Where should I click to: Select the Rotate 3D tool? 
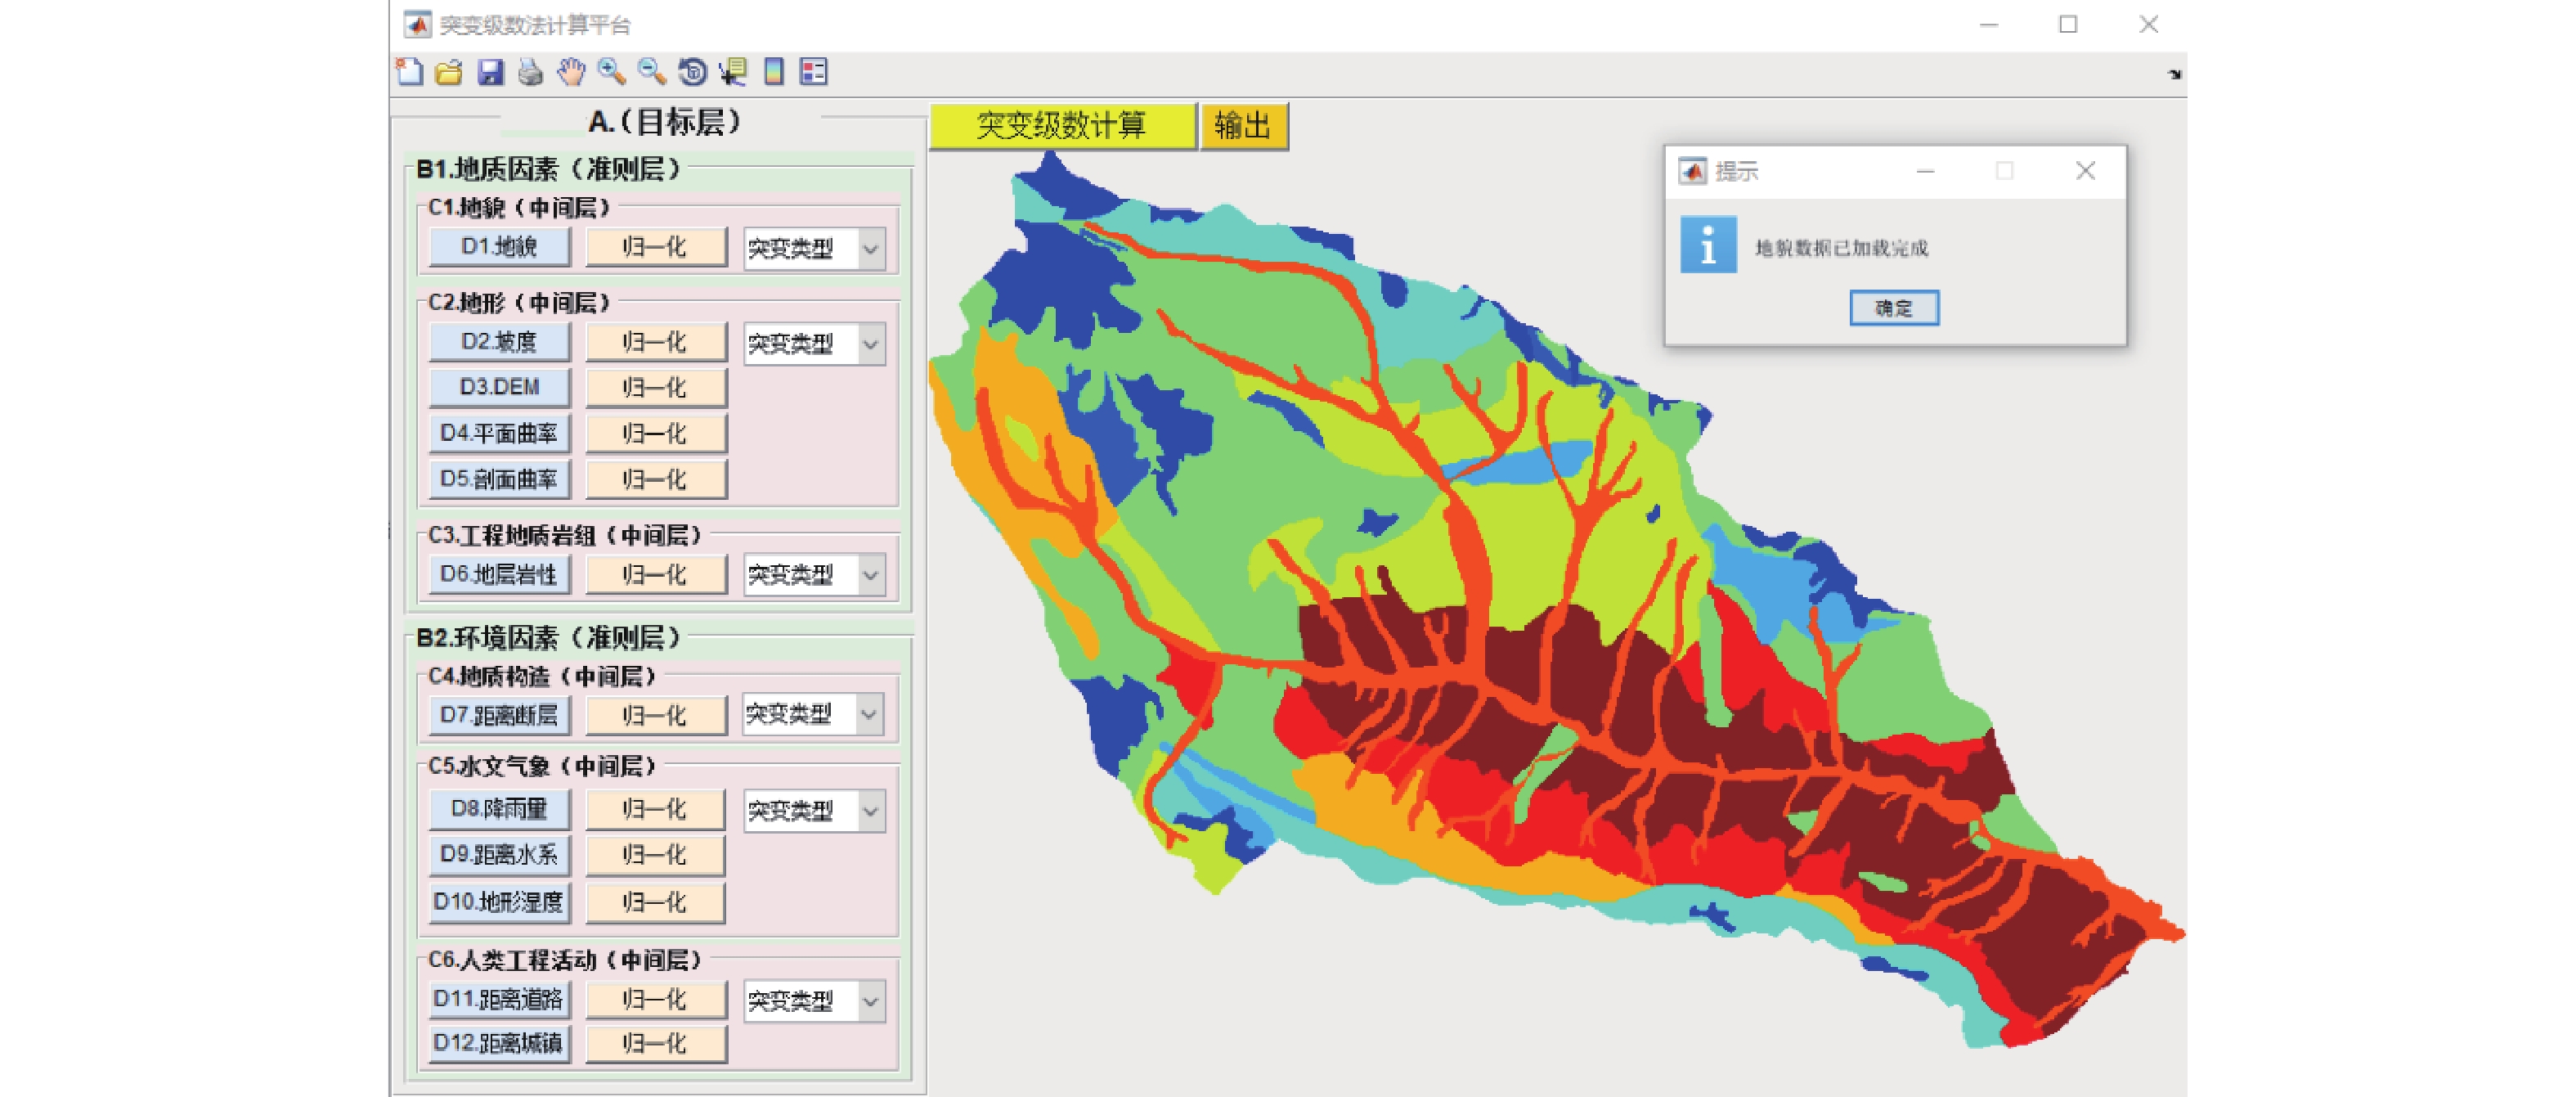click(x=692, y=72)
